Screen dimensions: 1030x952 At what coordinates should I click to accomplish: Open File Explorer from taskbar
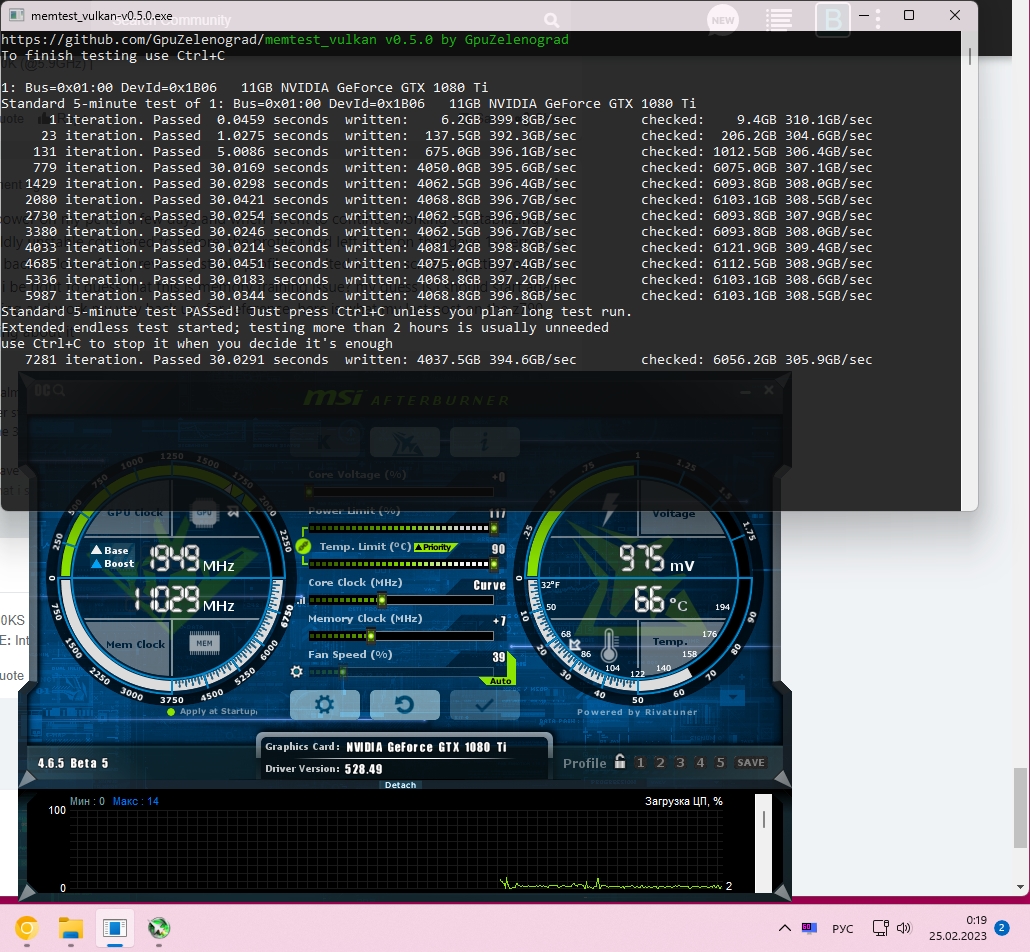pyautogui.click(x=70, y=928)
